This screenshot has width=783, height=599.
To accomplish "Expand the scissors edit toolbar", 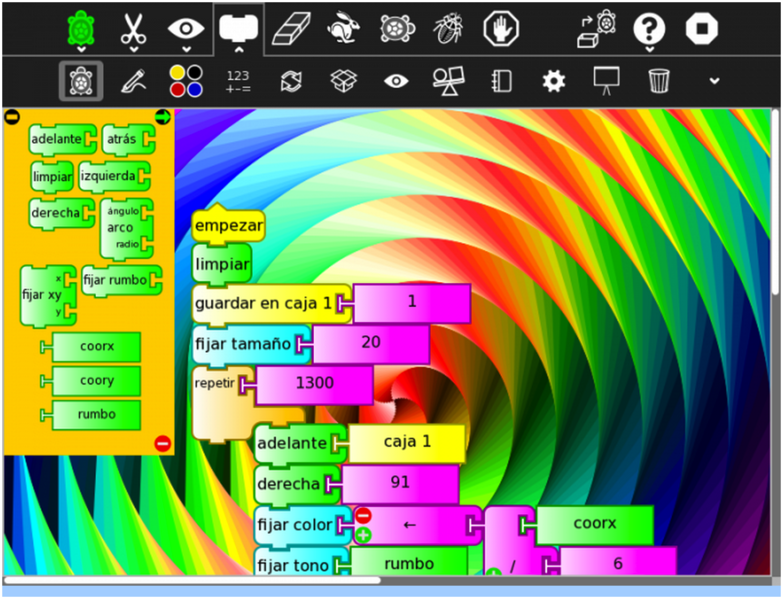I will 133,28.
